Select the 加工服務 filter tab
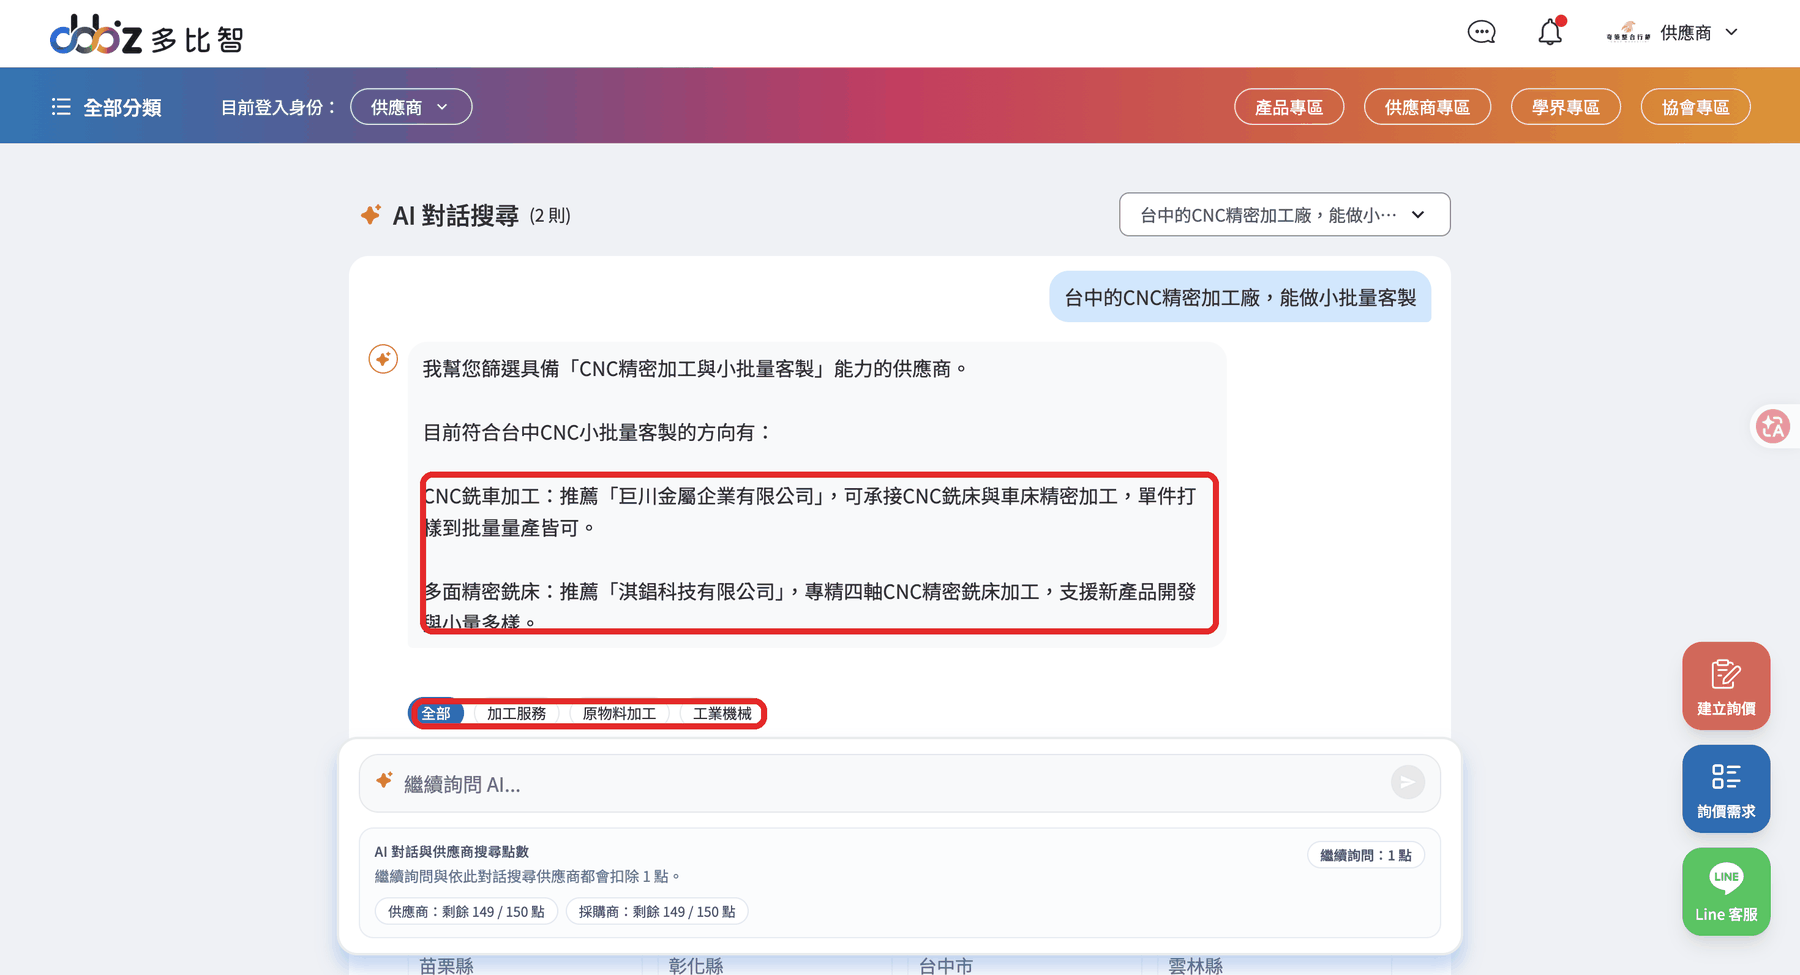The width and height of the screenshot is (1800, 975). (516, 713)
